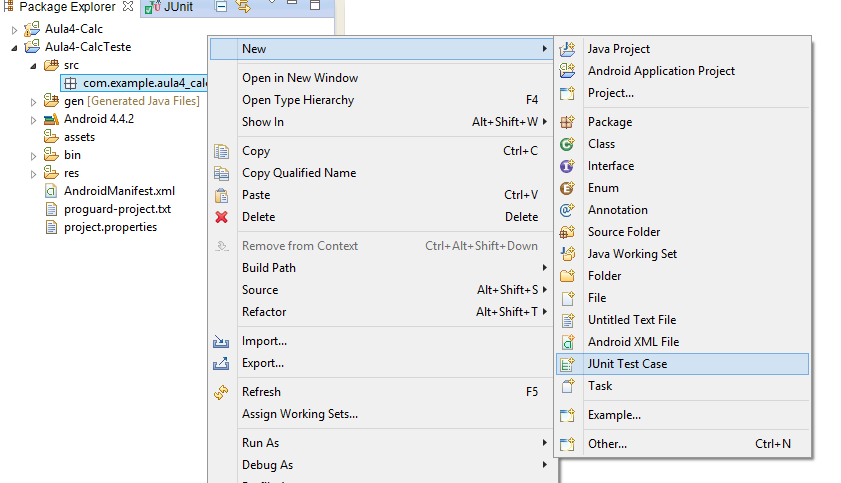841x483 pixels.
Task: Click the Copy icon in context menu
Action: [222, 151]
